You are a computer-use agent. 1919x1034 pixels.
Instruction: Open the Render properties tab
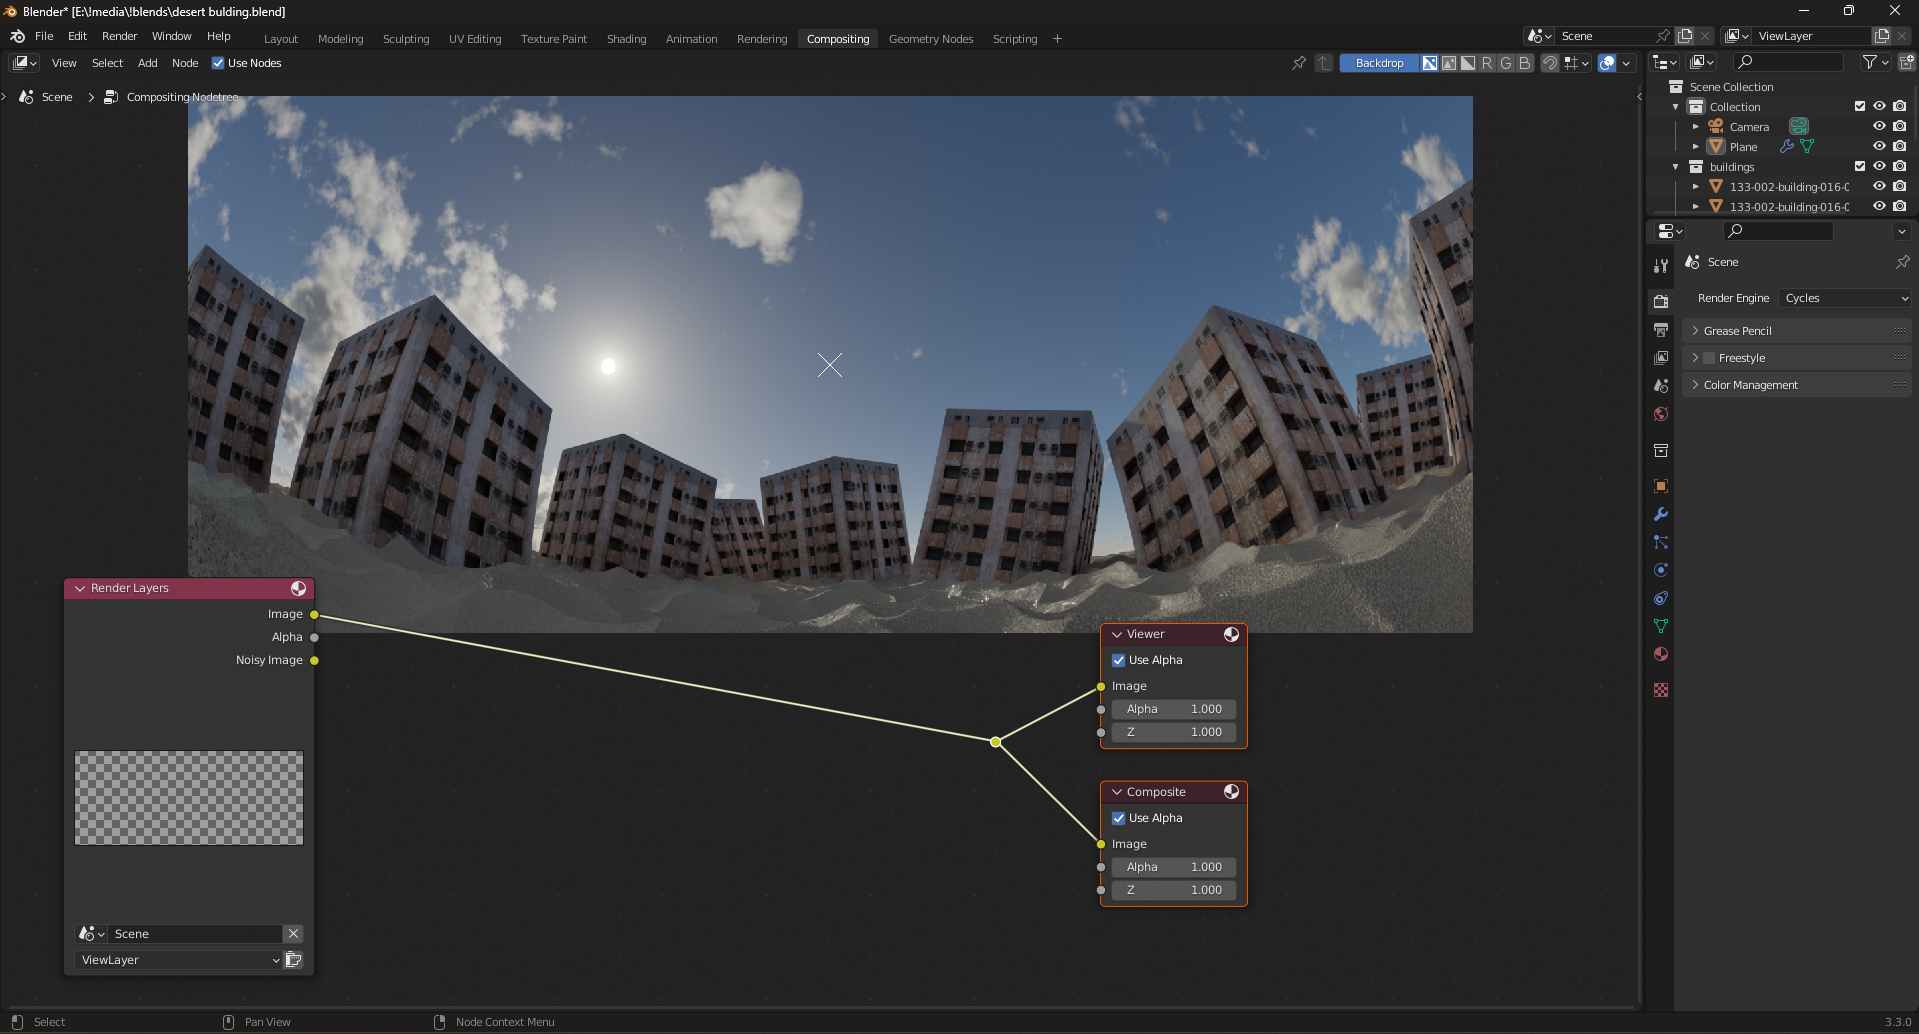click(x=1660, y=300)
